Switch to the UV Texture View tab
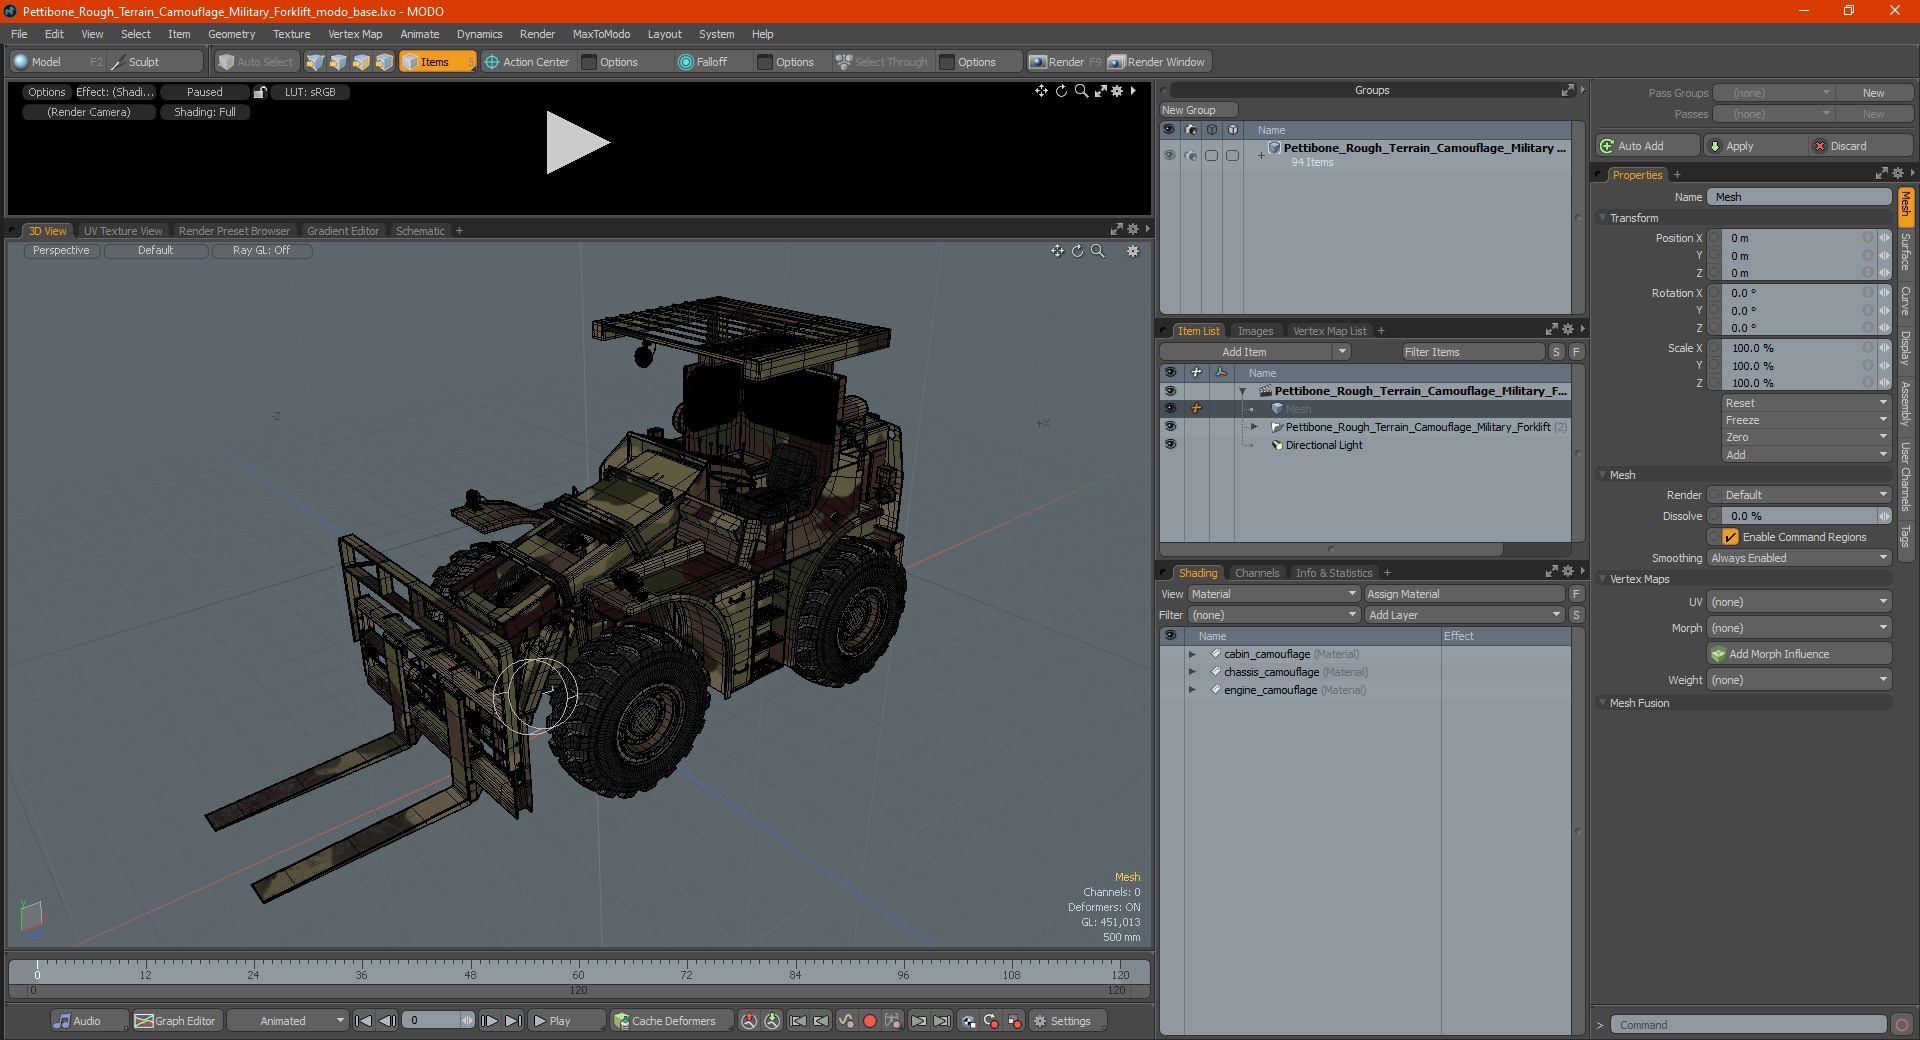Screen dimensions: 1920x1040 (x=122, y=231)
